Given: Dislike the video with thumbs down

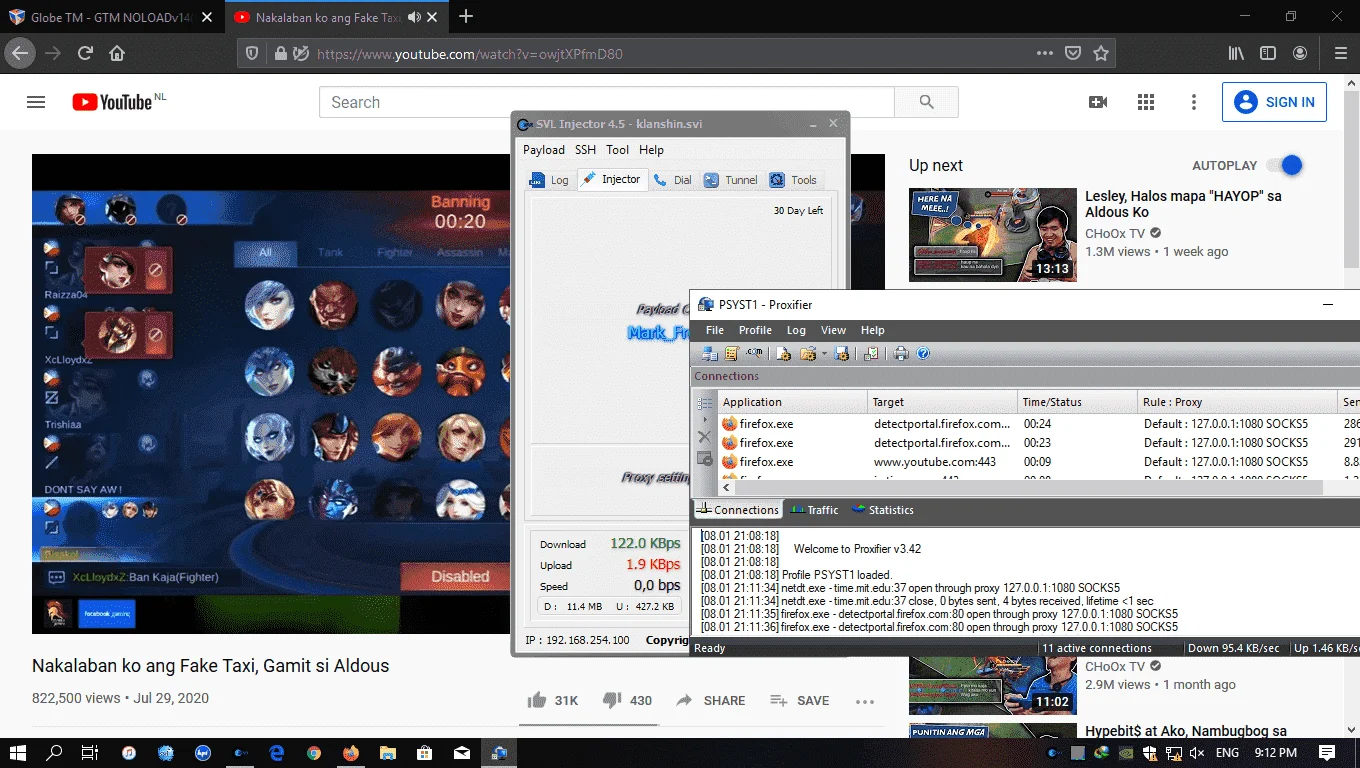Looking at the screenshot, I should [x=613, y=700].
